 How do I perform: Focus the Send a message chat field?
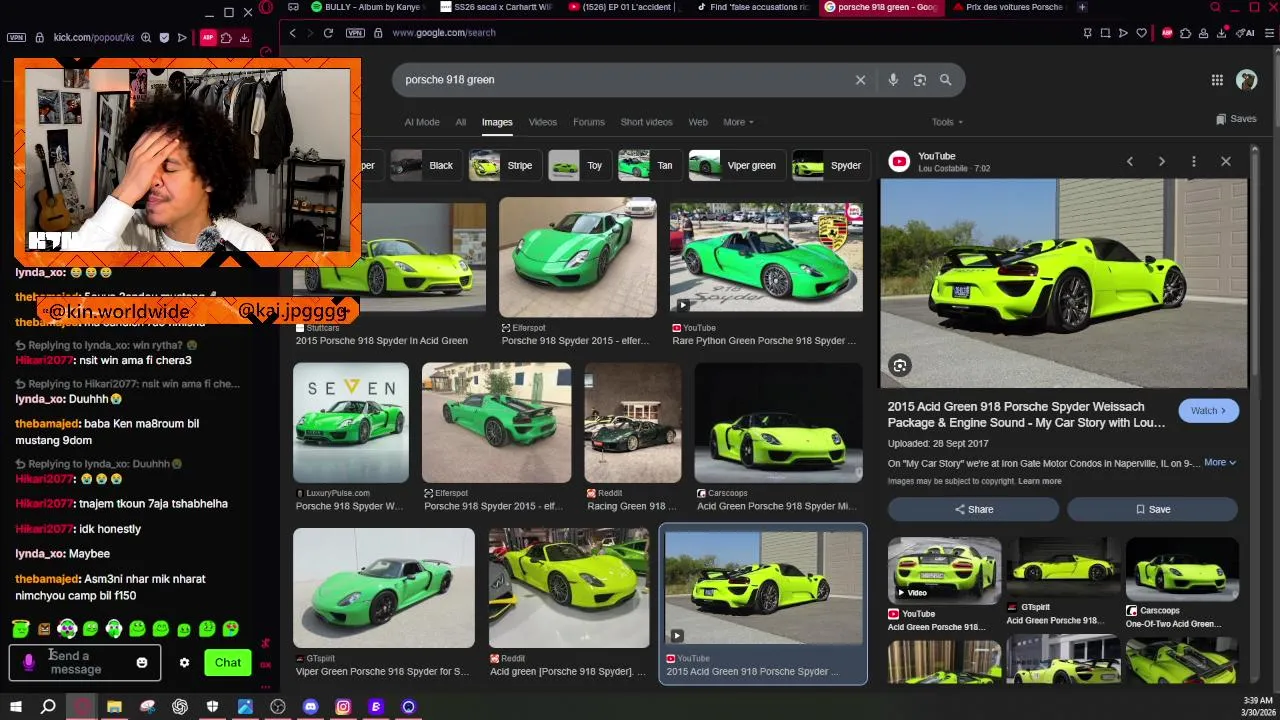[84, 663]
